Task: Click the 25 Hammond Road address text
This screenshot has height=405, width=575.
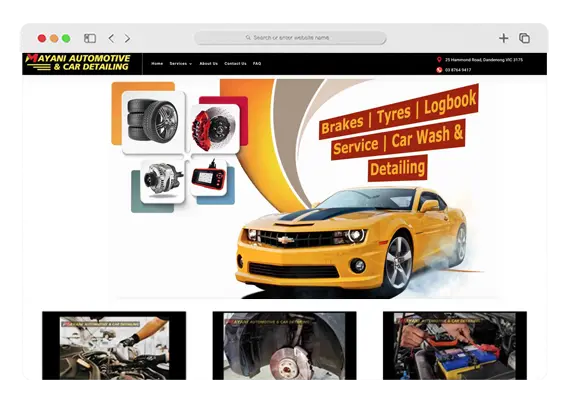Action: 484,60
